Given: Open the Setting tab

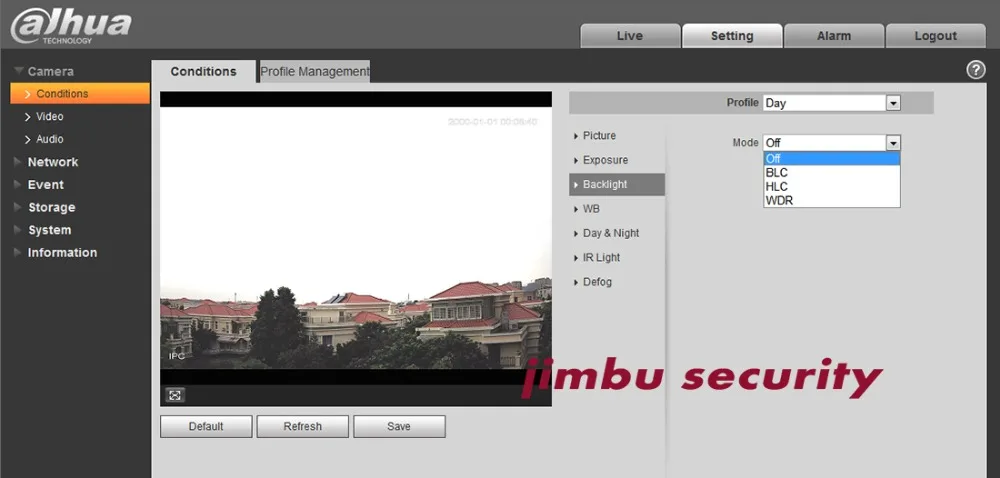Looking at the screenshot, I should pyautogui.click(x=732, y=36).
